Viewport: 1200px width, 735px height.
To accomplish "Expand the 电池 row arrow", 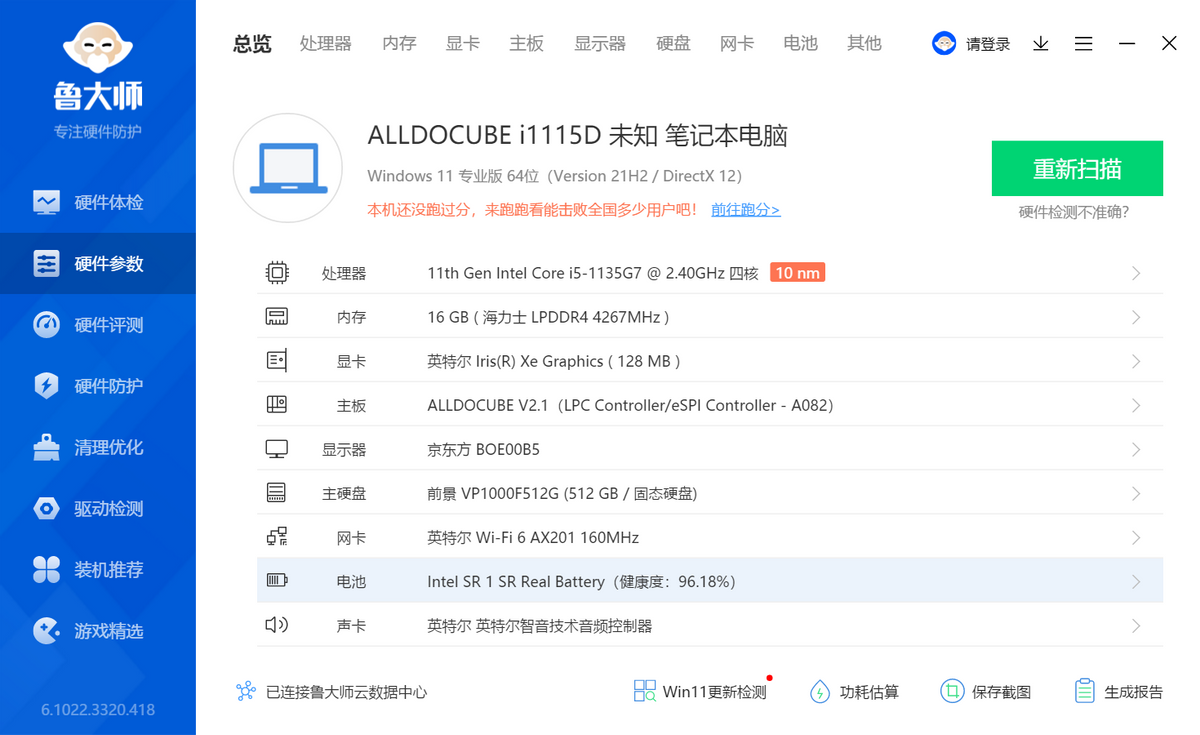I will point(1136,582).
